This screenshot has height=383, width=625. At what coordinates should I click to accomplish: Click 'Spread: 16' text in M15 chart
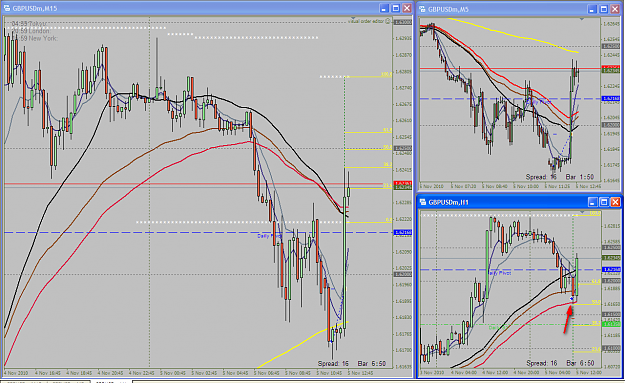[333, 363]
